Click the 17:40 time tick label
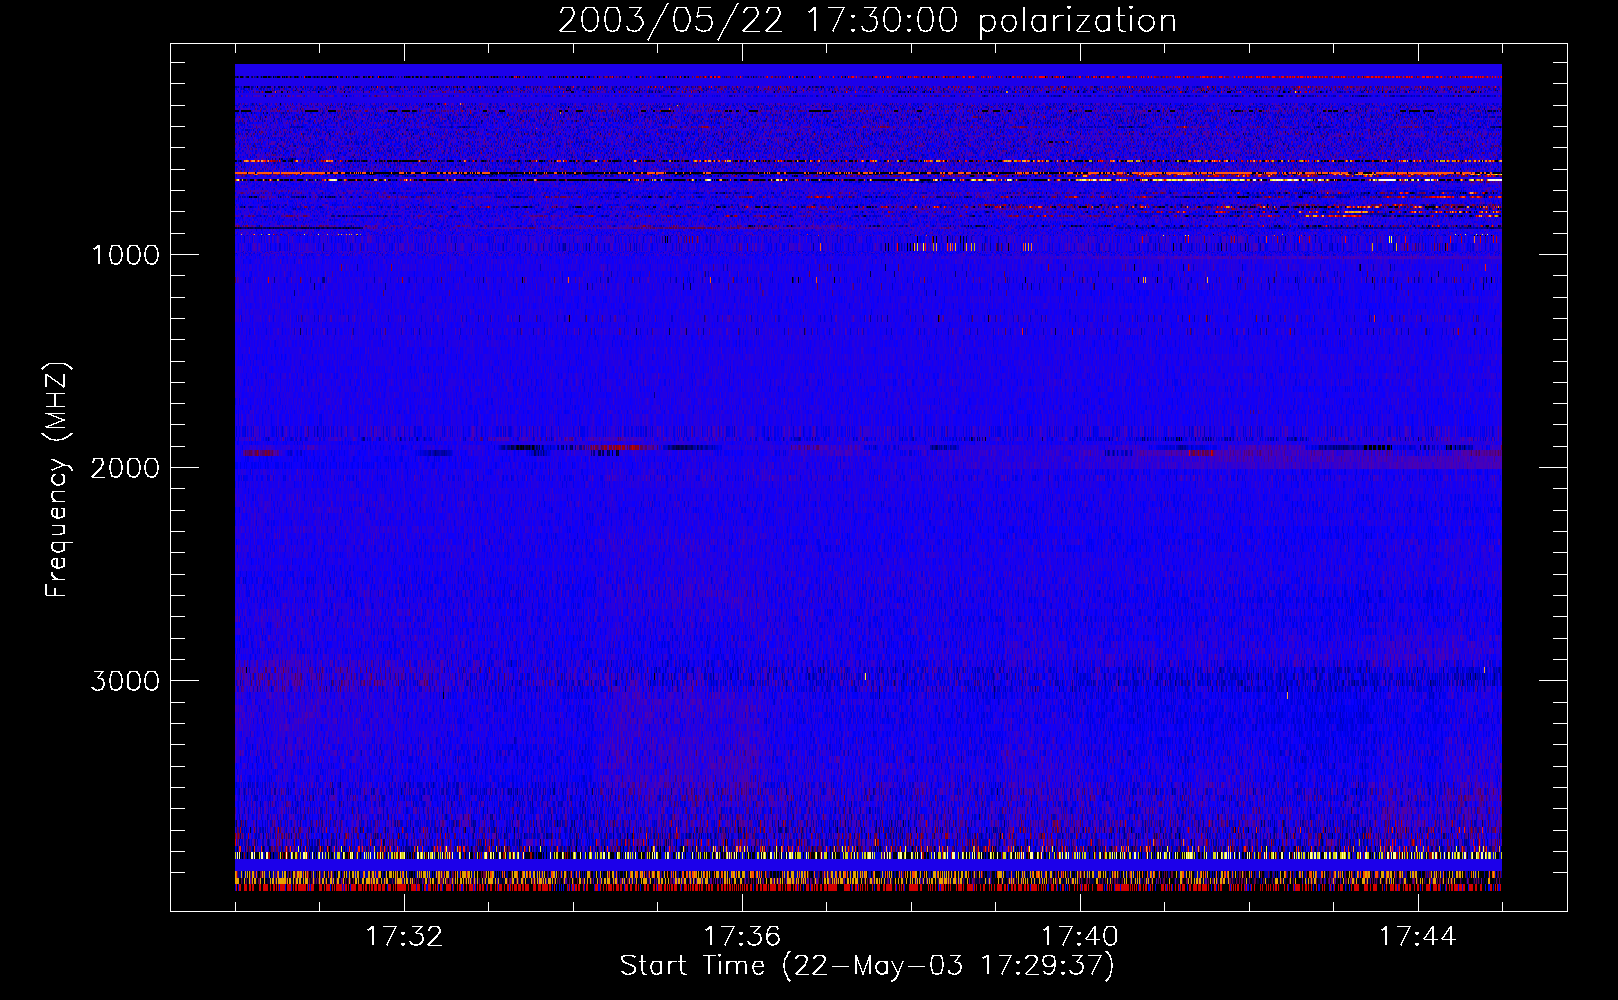The image size is (1618, 1000). click(x=1080, y=937)
